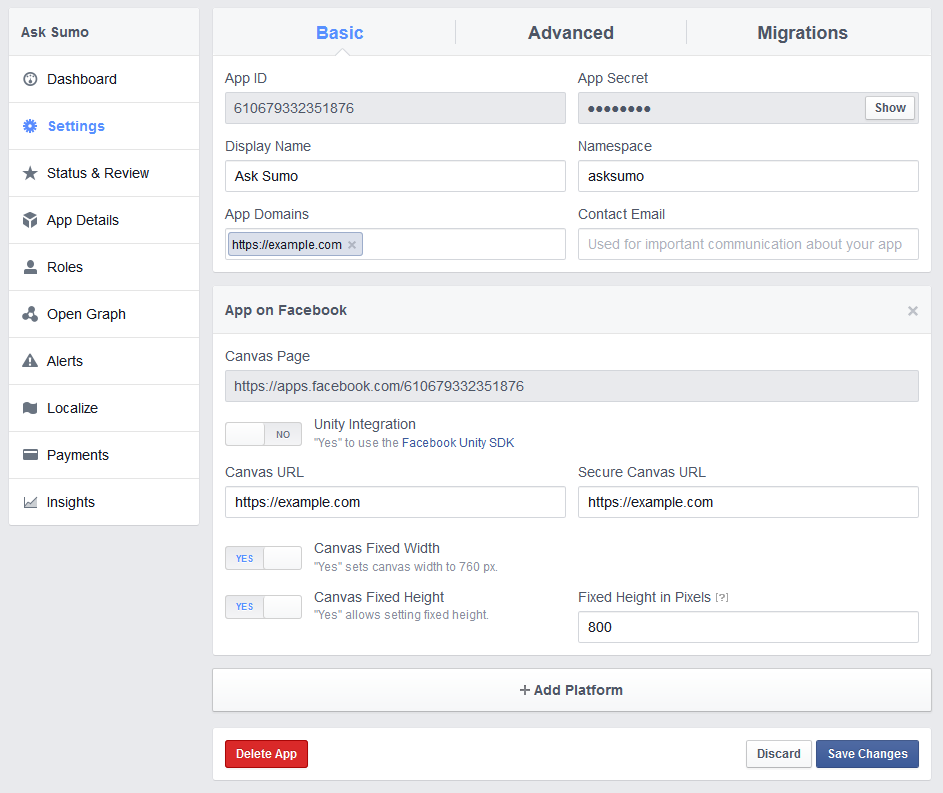This screenshot has width=943, height=793.
Task: Focus the Contact Email field
Action: [x=748, y=244]
